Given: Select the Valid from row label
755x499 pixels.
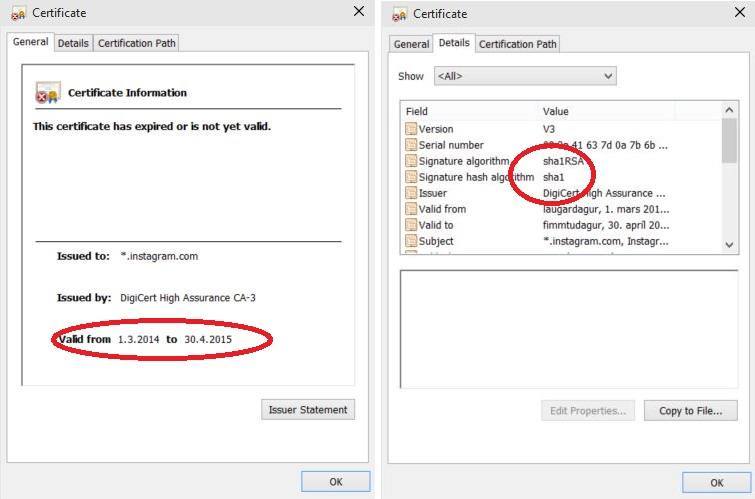Looking at the screenshot, I should 442,209.
